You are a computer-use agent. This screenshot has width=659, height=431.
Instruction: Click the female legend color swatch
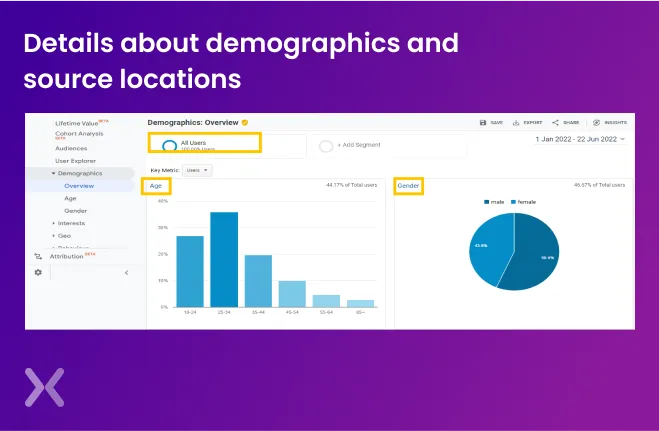pyautogui.click(x=513, y=202)
